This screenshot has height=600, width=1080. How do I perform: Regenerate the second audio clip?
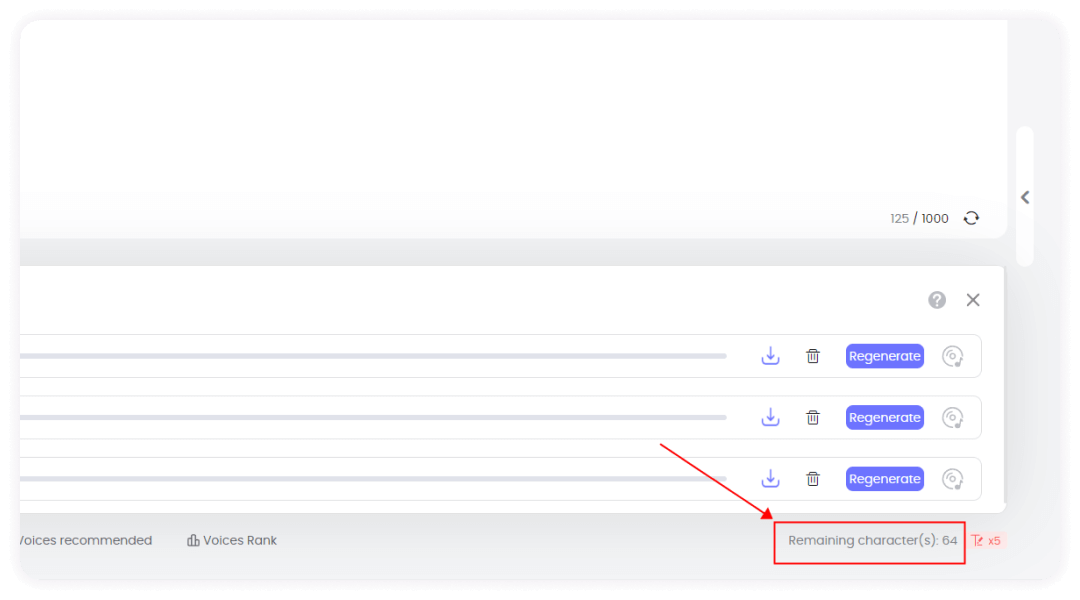(x=884, y=418)
